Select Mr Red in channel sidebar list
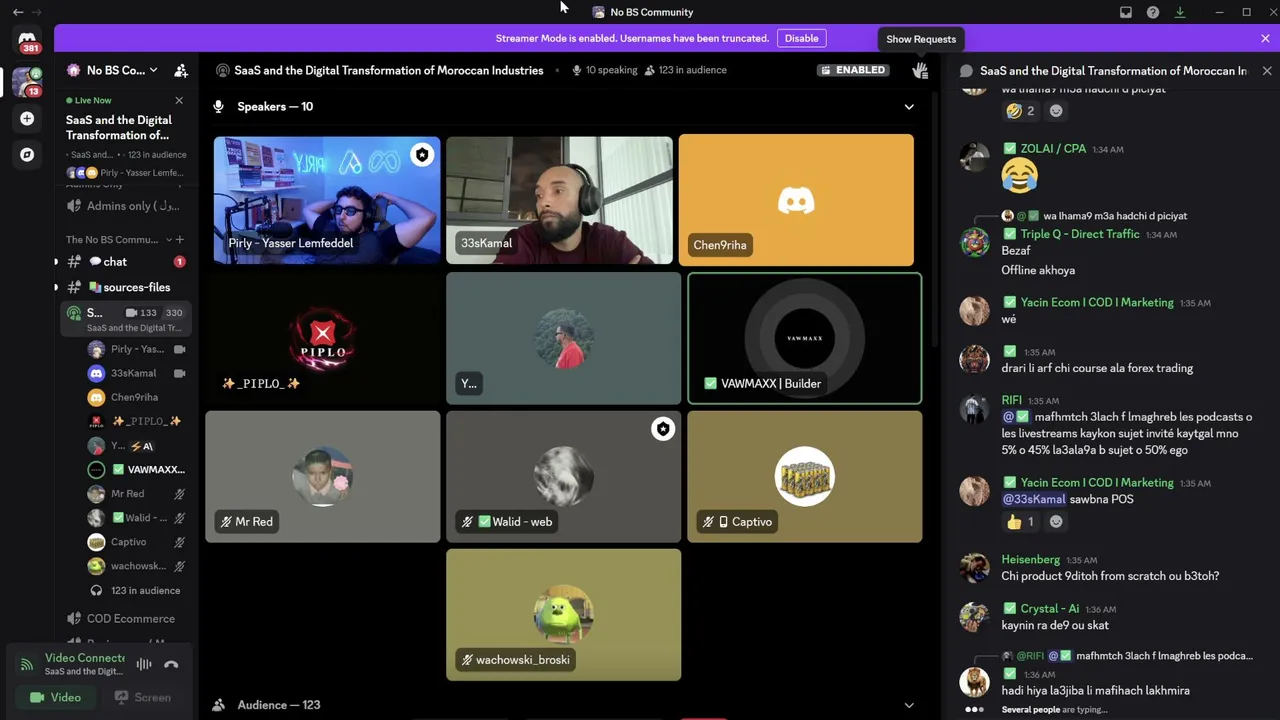The width and height of the screenshot is (1280, 720). pyautogui.click(x=137, y=494)
